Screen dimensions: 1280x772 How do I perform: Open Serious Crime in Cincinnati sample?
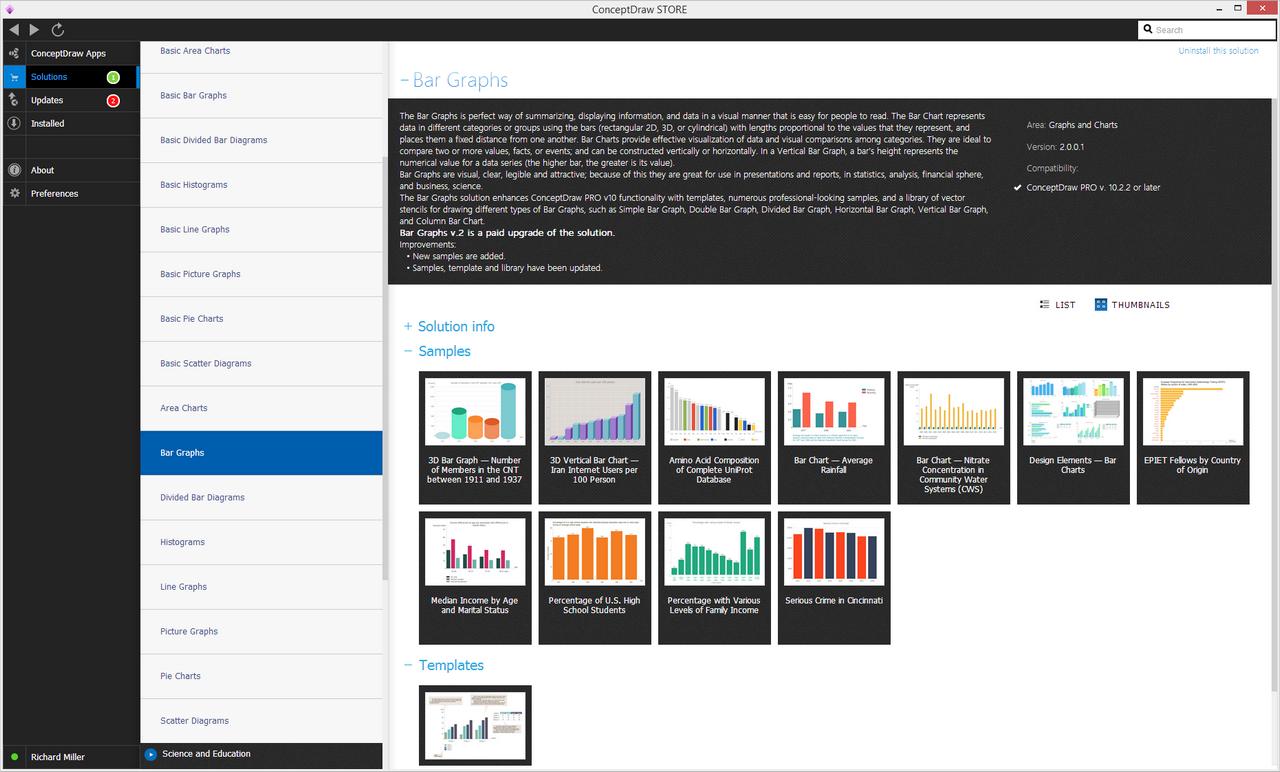[x=834, y=577]
